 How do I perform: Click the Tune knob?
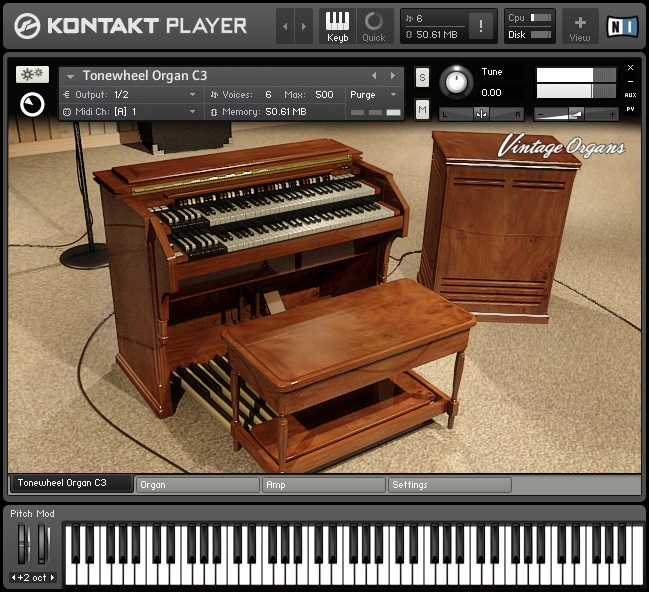point(457,82)
